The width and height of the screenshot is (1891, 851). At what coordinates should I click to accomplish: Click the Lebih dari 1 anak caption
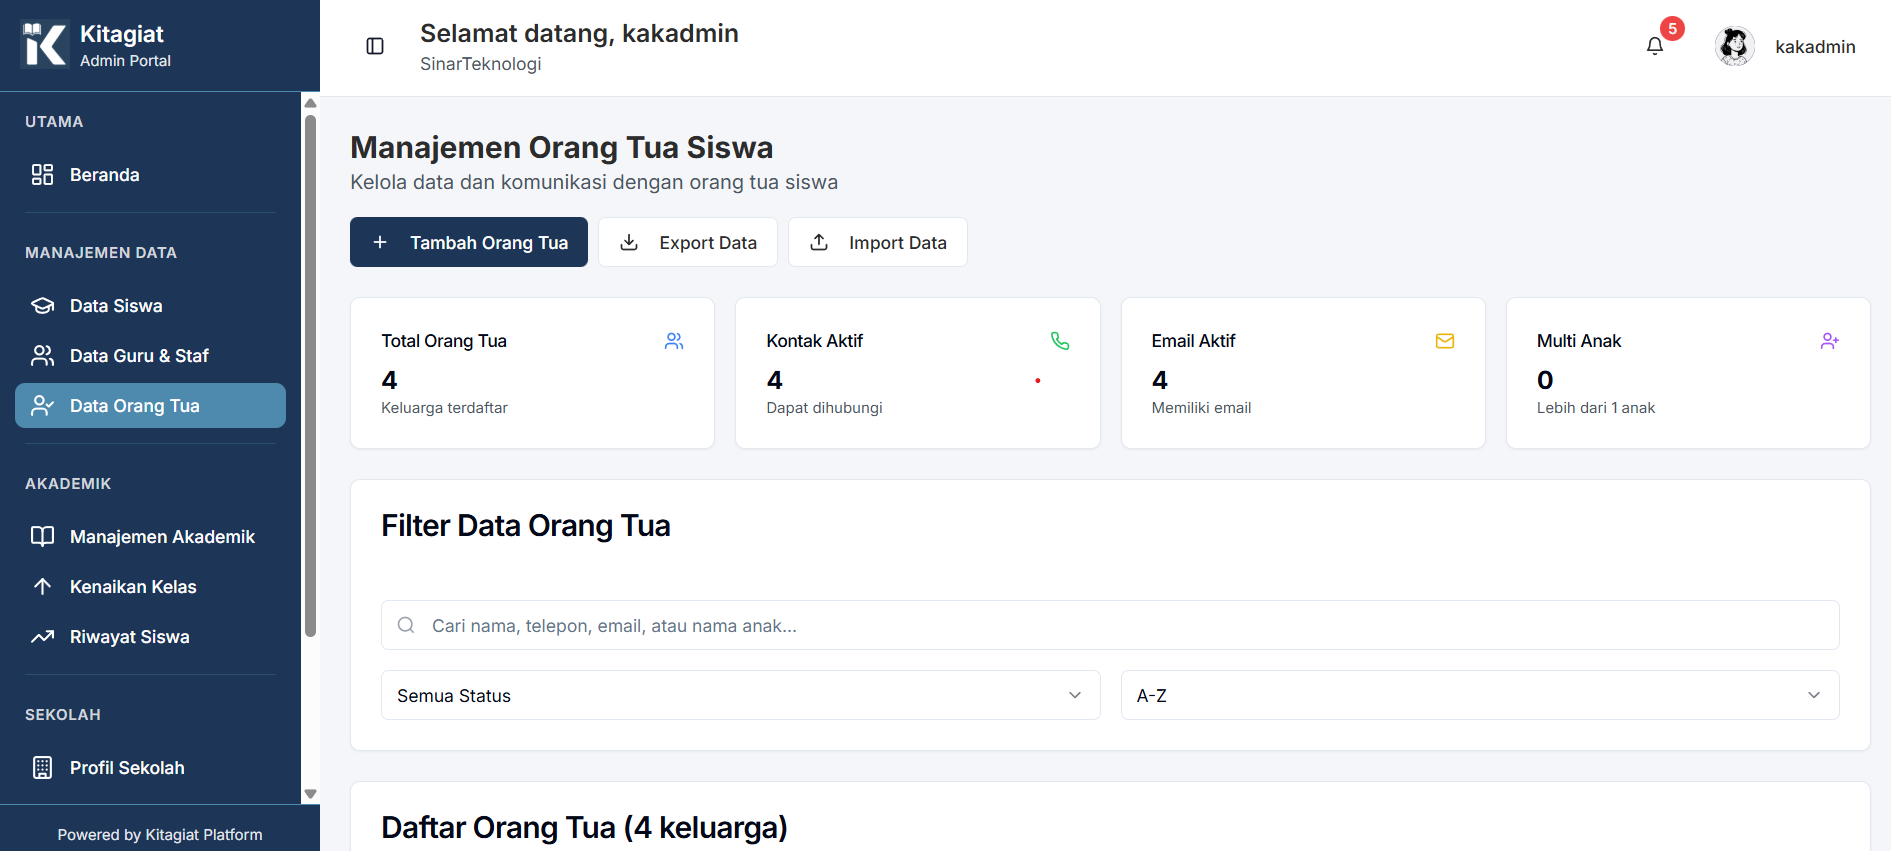pyautogui.click(x=1596, y=408)
